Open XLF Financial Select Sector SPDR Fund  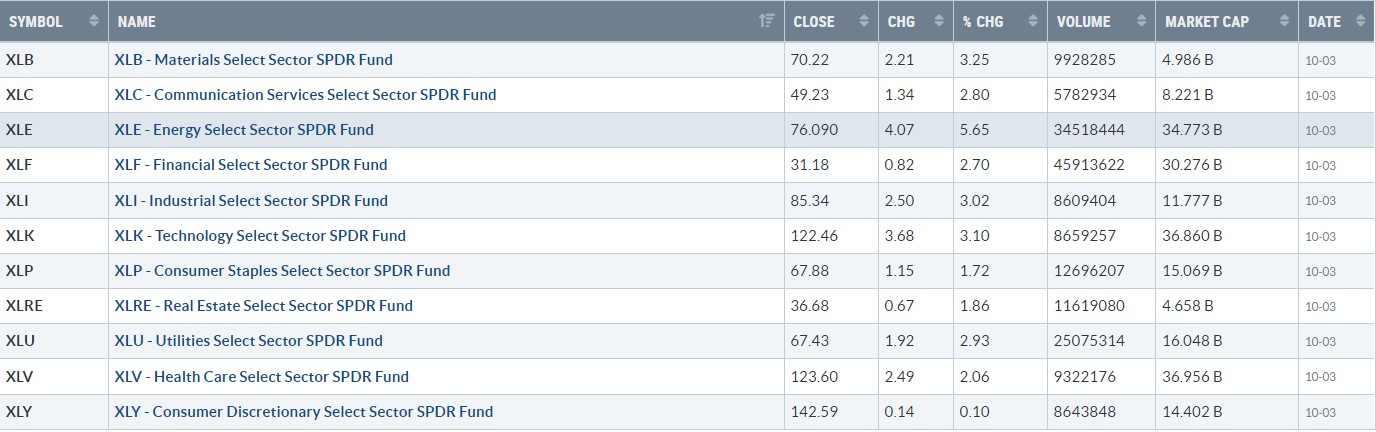coord(251,164)
